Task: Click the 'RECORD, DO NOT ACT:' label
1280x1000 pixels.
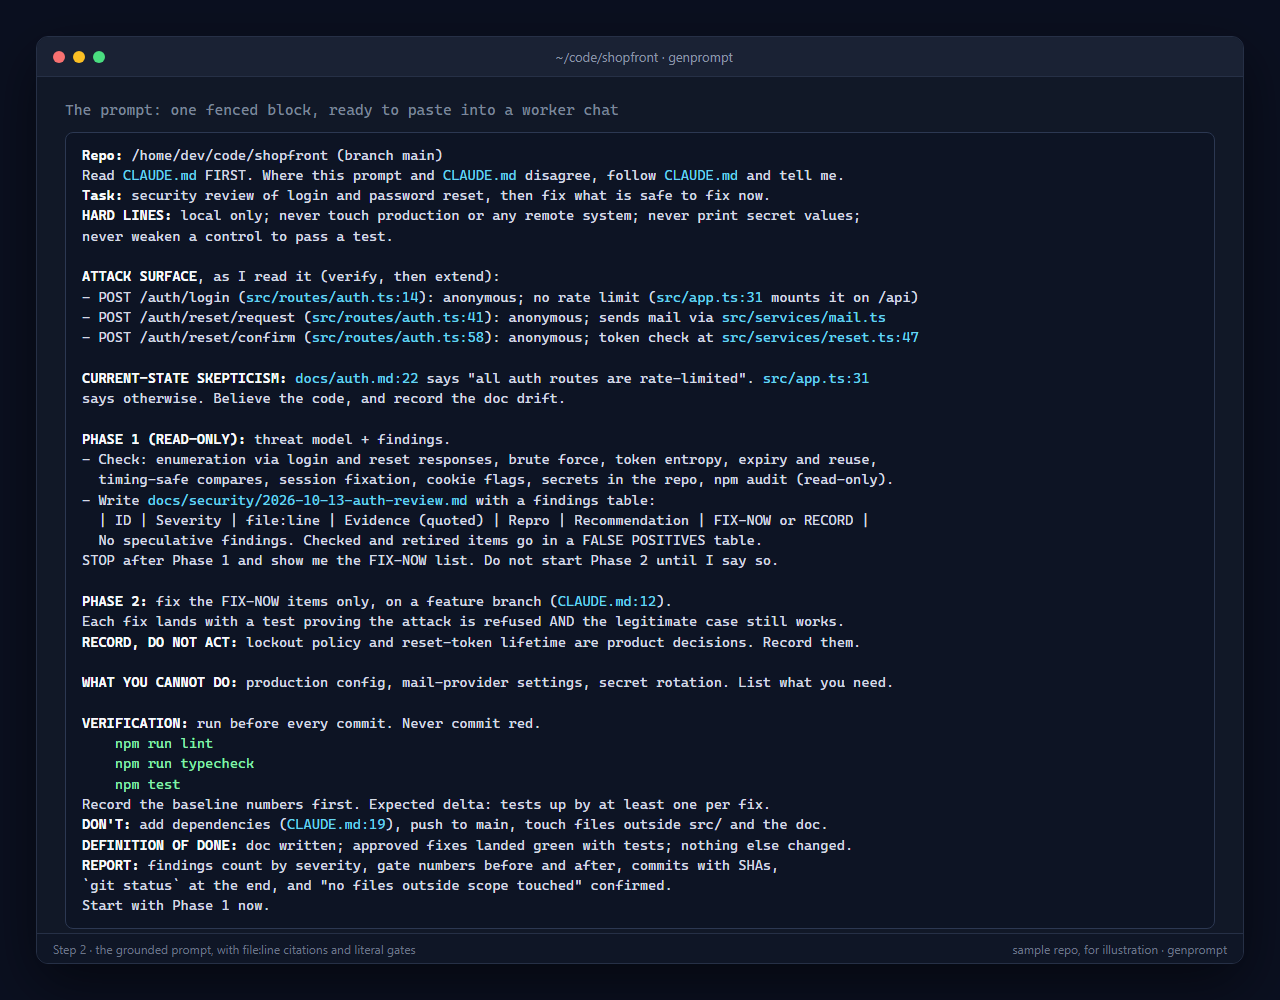Action: click(160, 642)
